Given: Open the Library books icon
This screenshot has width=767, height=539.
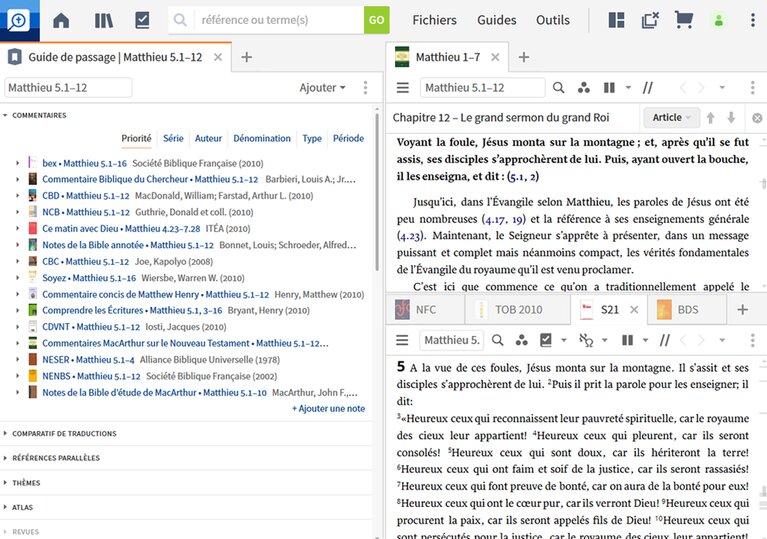Looking at the screenshot, I should (104, 20).
